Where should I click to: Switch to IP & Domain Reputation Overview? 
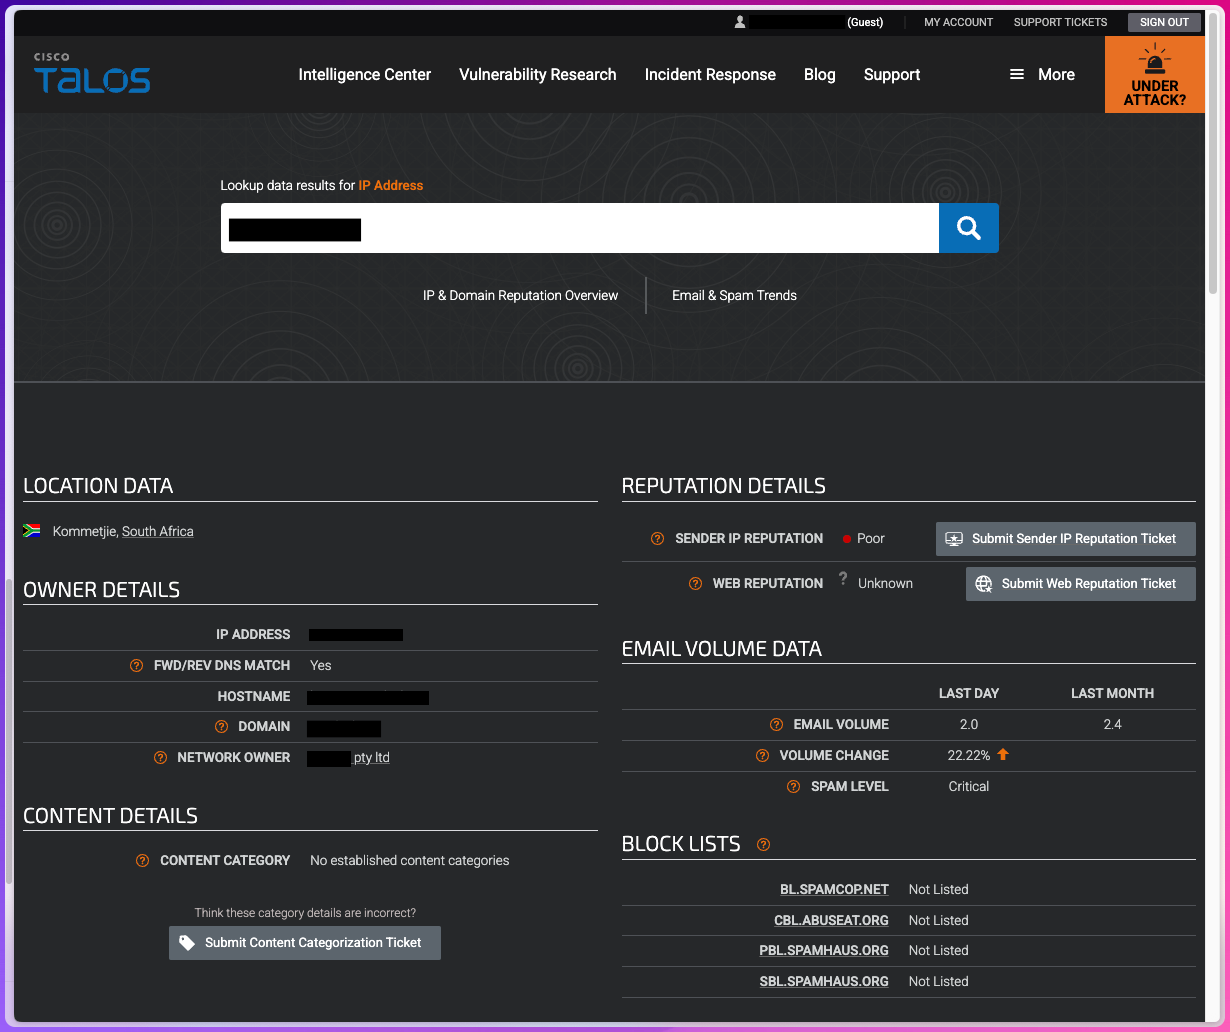521,295
